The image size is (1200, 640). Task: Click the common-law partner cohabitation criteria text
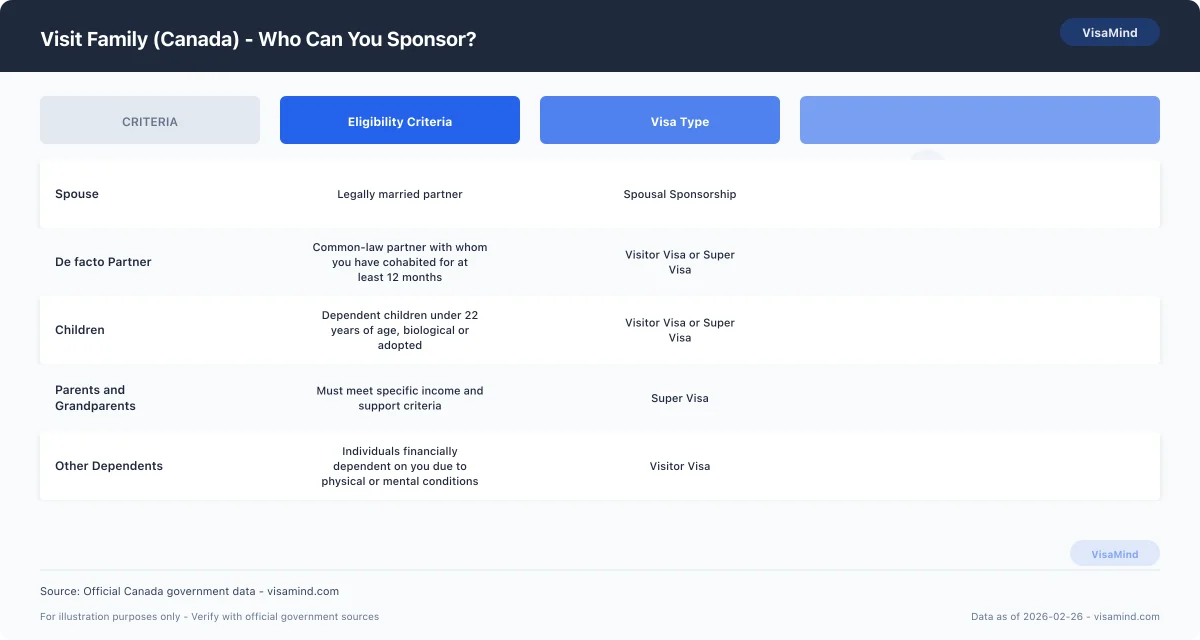click(x=400, y=262)
